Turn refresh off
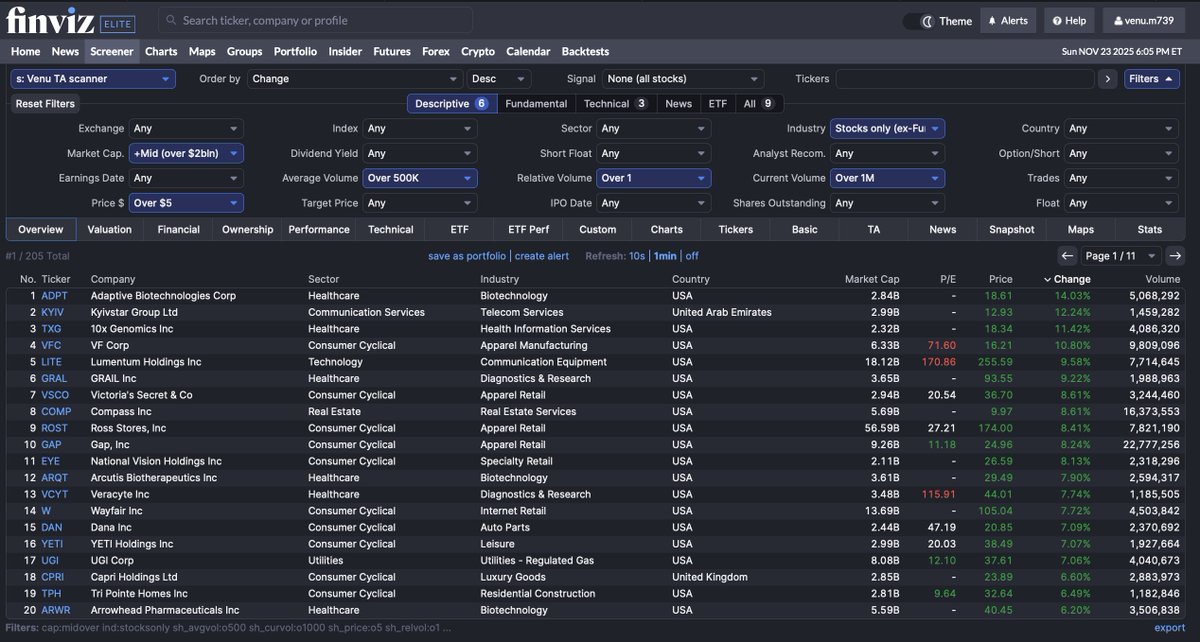 pos(692,256)
